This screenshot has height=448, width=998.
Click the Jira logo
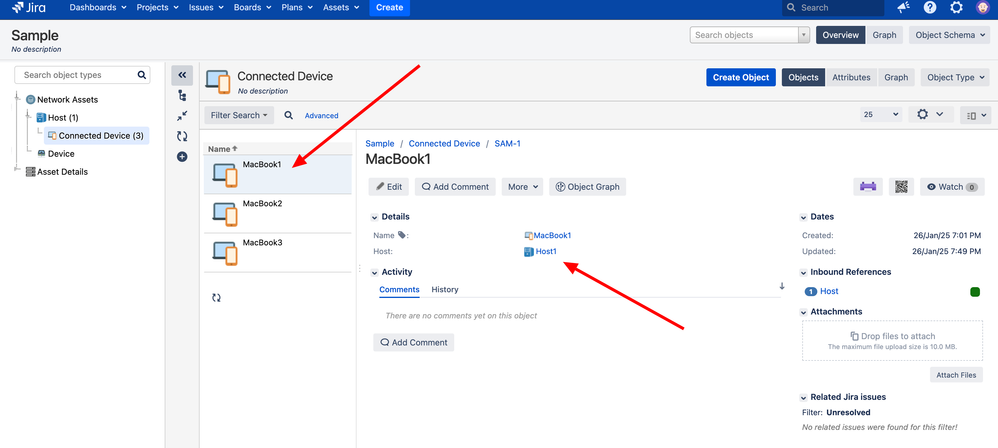pyautogui.click(x=29, y=8)
